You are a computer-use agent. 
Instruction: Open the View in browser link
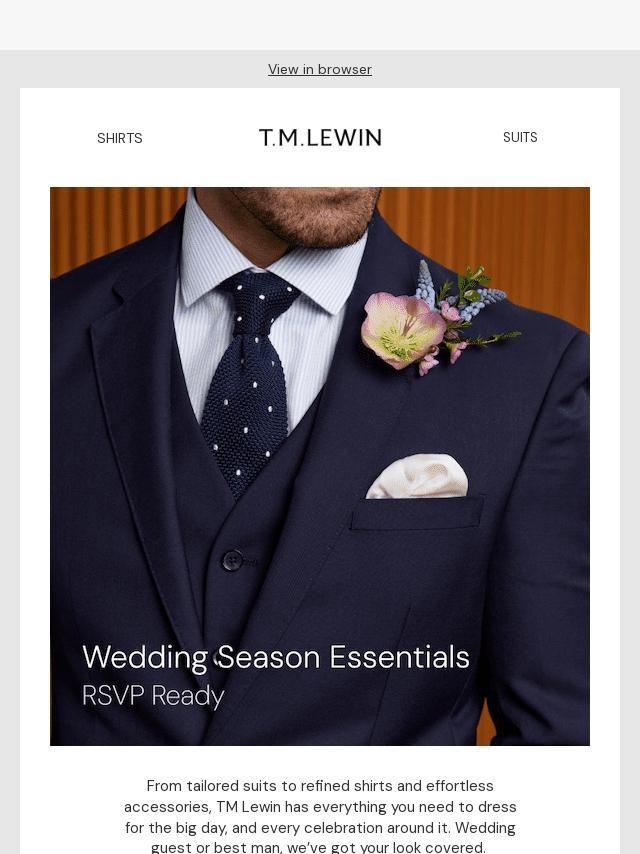(x=320, y=69)
